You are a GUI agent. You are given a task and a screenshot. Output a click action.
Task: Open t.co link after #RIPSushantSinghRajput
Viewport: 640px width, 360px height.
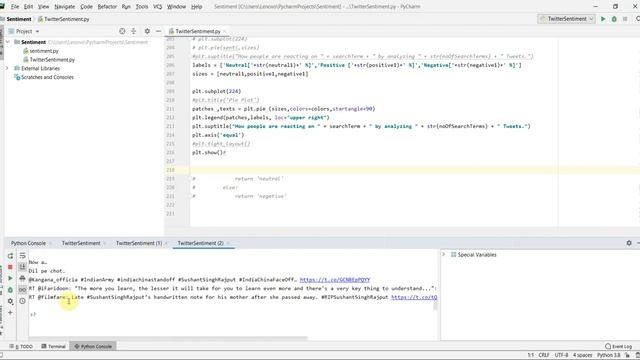click(414, 297)
